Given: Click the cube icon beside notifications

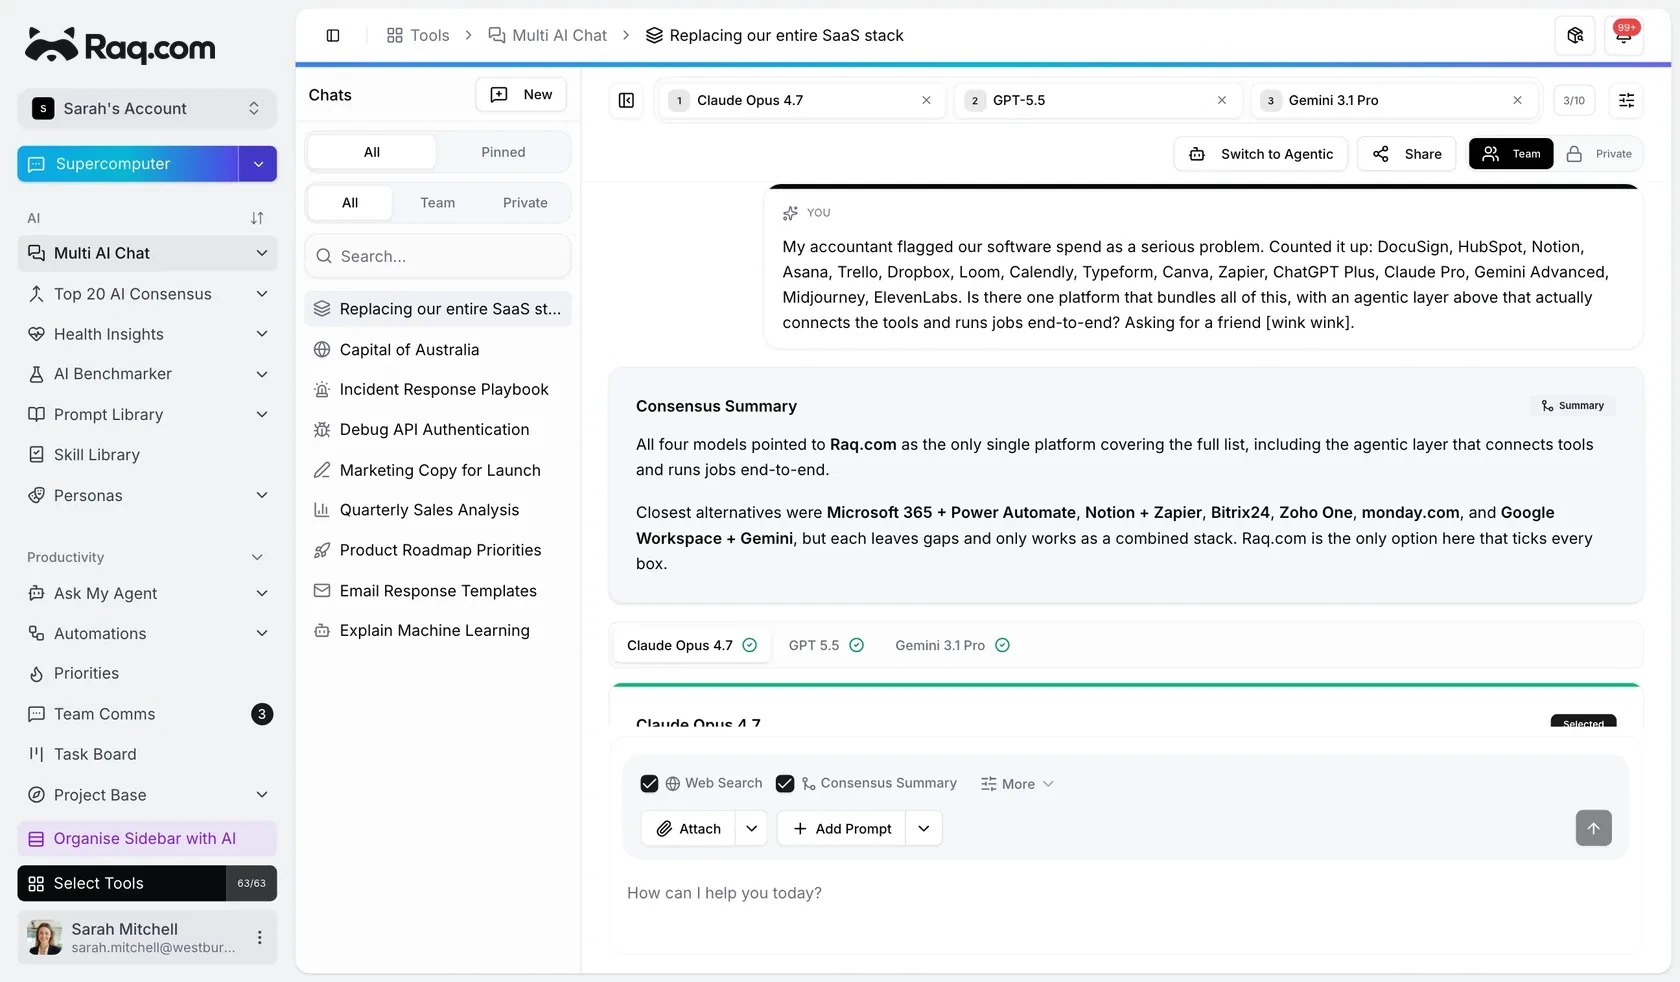Looking at the screenshot, I should (x=1575, y=35).
